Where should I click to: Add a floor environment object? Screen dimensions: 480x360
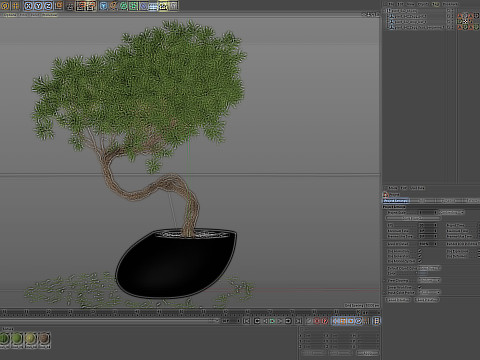tap(153, 6)
